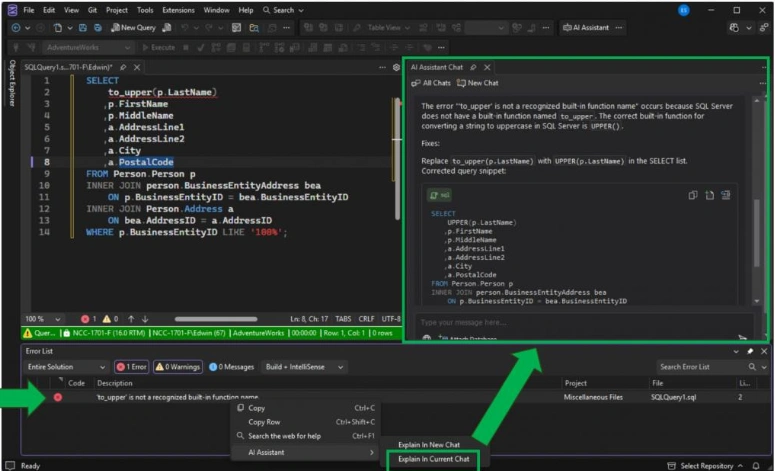This screenshot has height=471, width=775.
Task: Click the All Chats button
Action: [431, 83]
